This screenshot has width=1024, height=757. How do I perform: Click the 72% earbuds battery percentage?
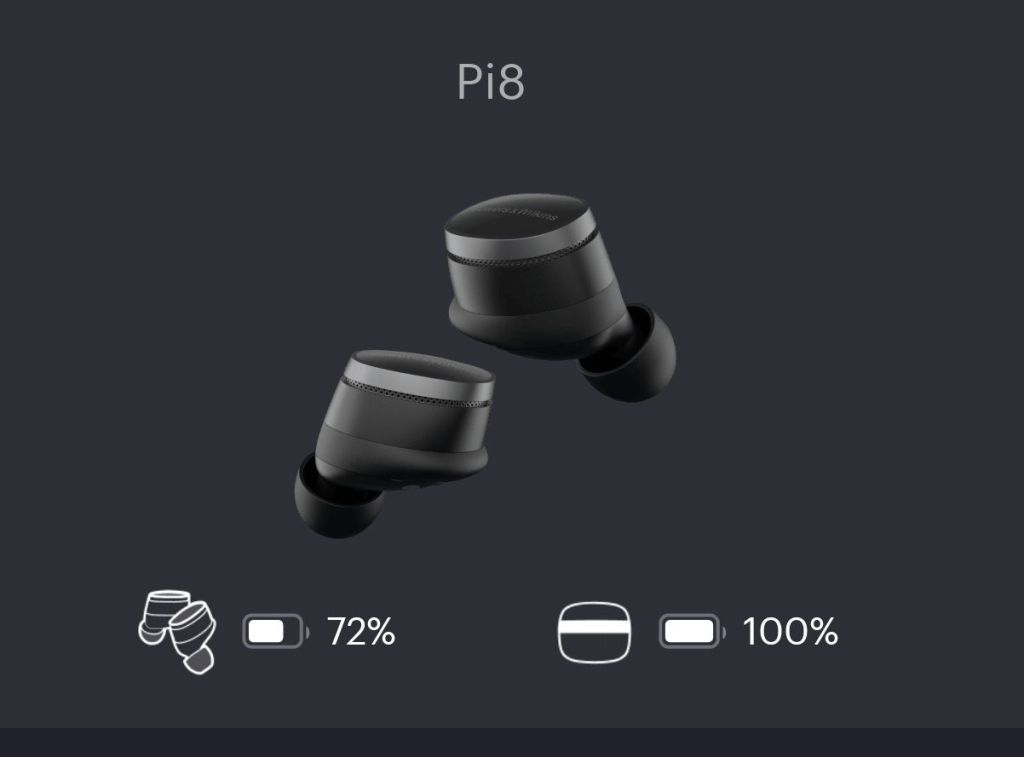pos(361,632)
